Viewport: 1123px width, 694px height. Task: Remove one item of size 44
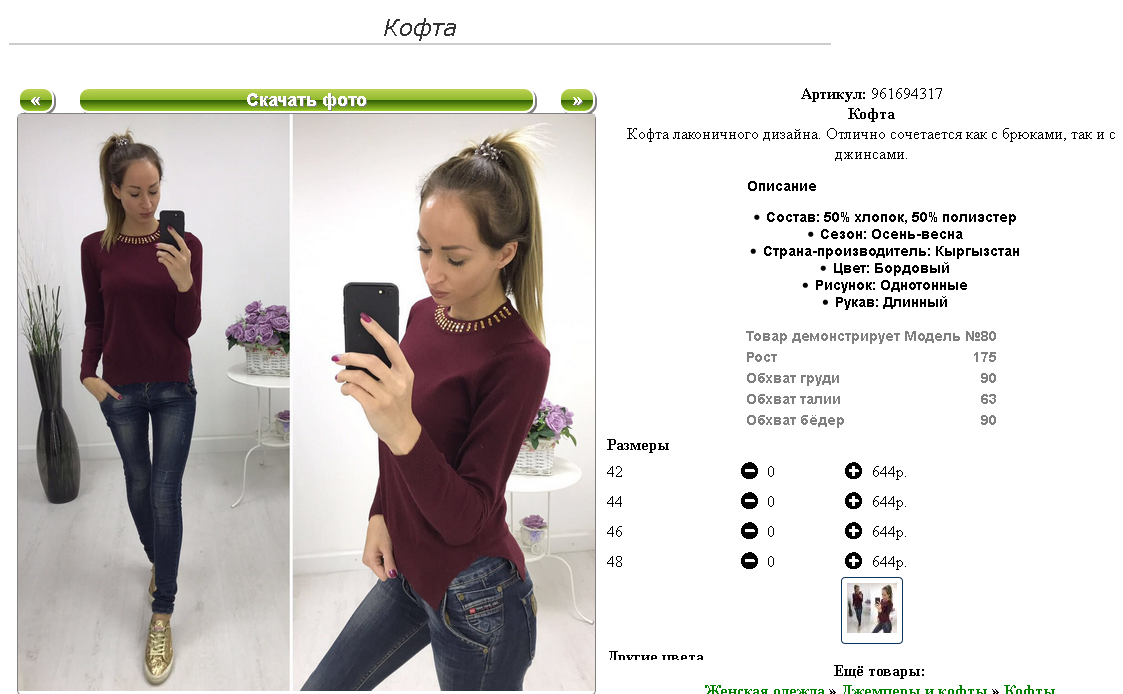click(x=749, y=501)
